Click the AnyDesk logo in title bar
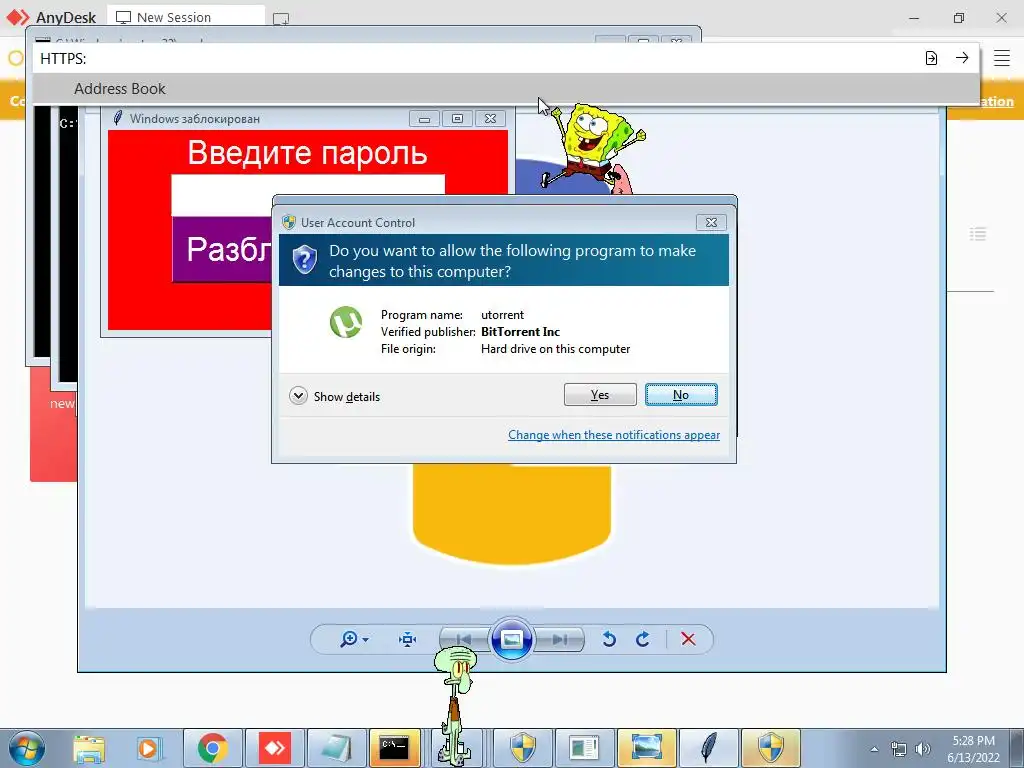 [x=18, y=18]
